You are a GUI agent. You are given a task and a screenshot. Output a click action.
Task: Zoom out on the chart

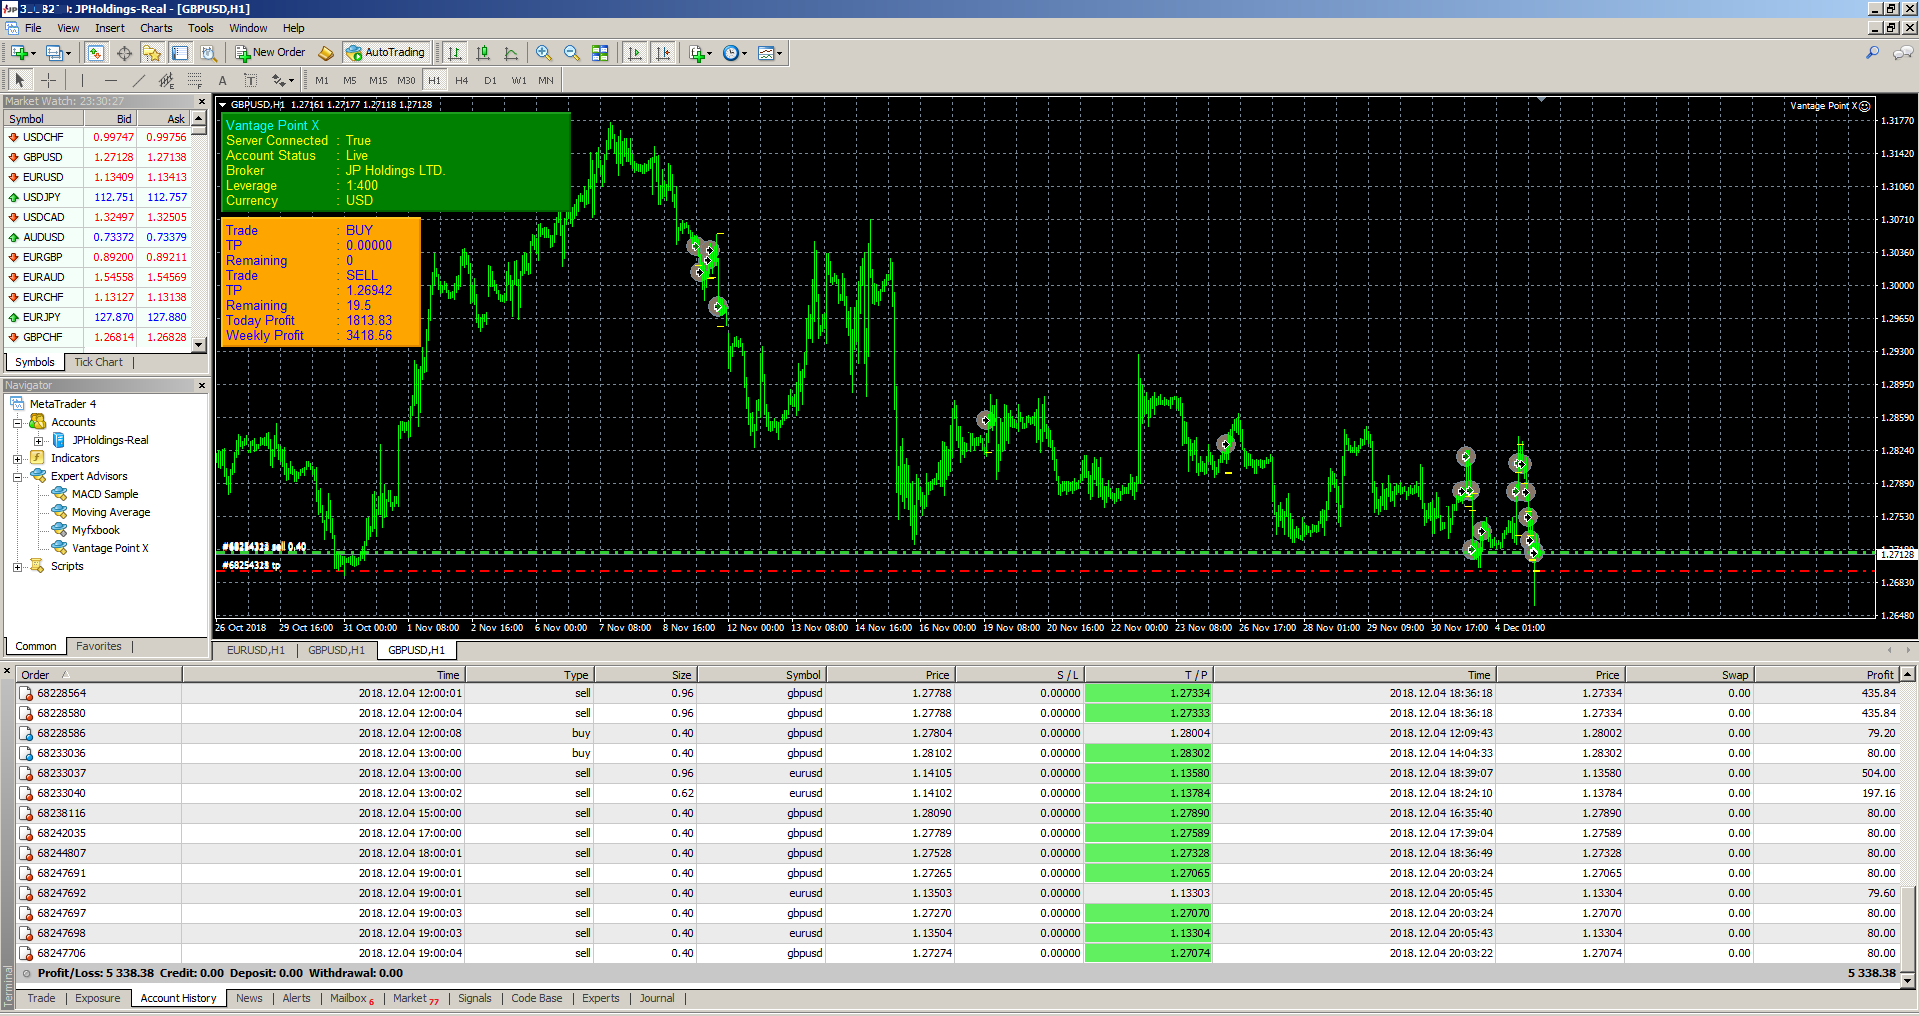pyautogui.click(x=571, y=53)
